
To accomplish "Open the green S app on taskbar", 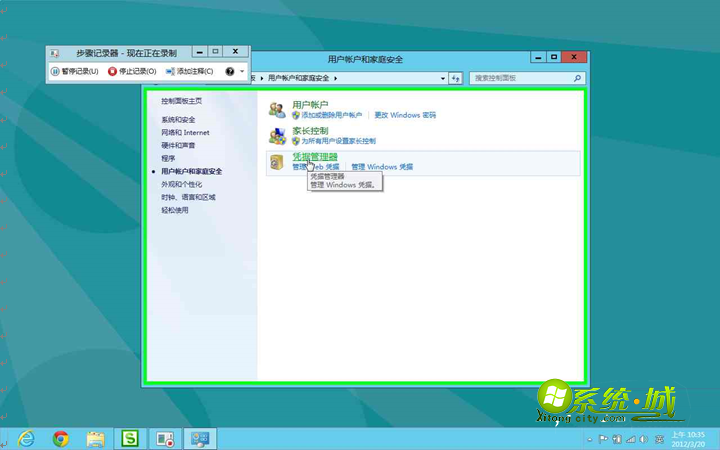I will point(130,439).
